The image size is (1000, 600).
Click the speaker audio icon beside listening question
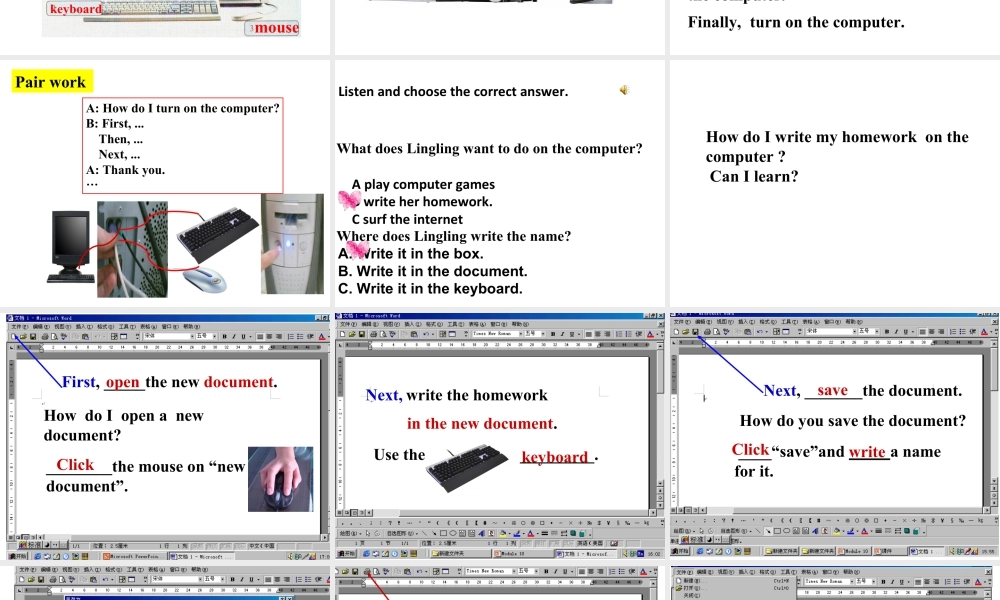coord(623,90)
